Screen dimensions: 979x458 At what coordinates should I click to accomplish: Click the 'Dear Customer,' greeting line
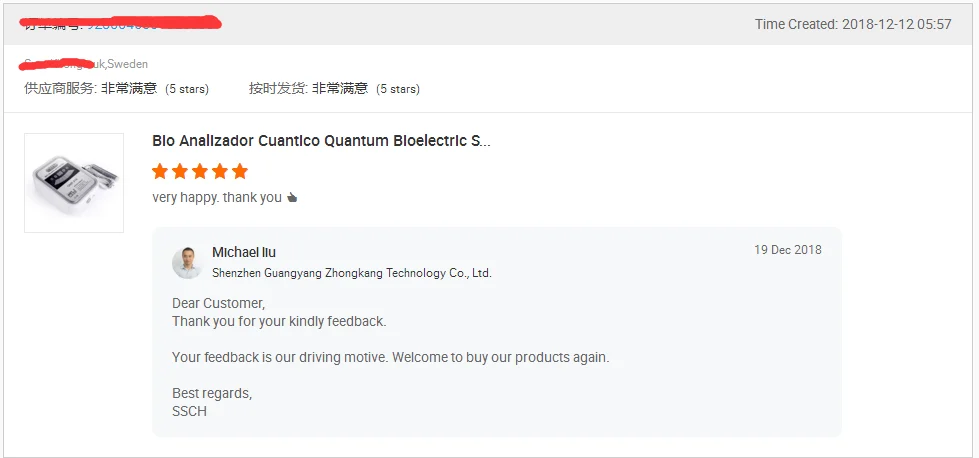pos(218,303)
